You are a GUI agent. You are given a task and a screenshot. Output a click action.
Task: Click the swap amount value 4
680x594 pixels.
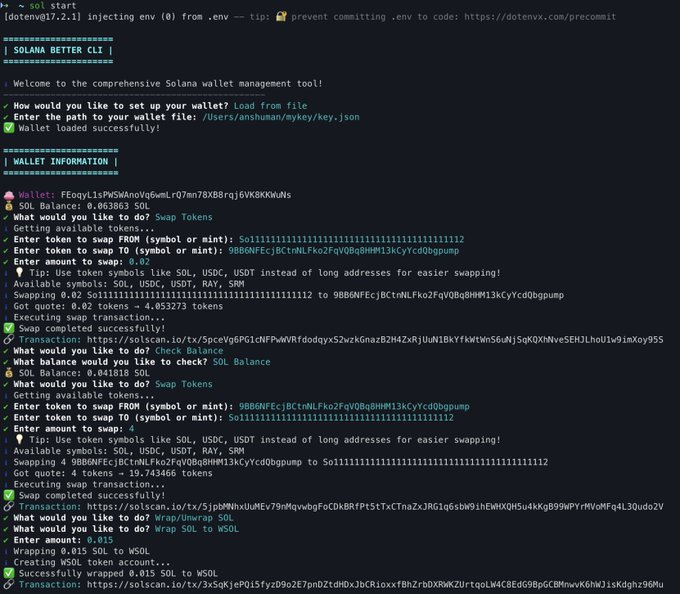tap(131, 429)
